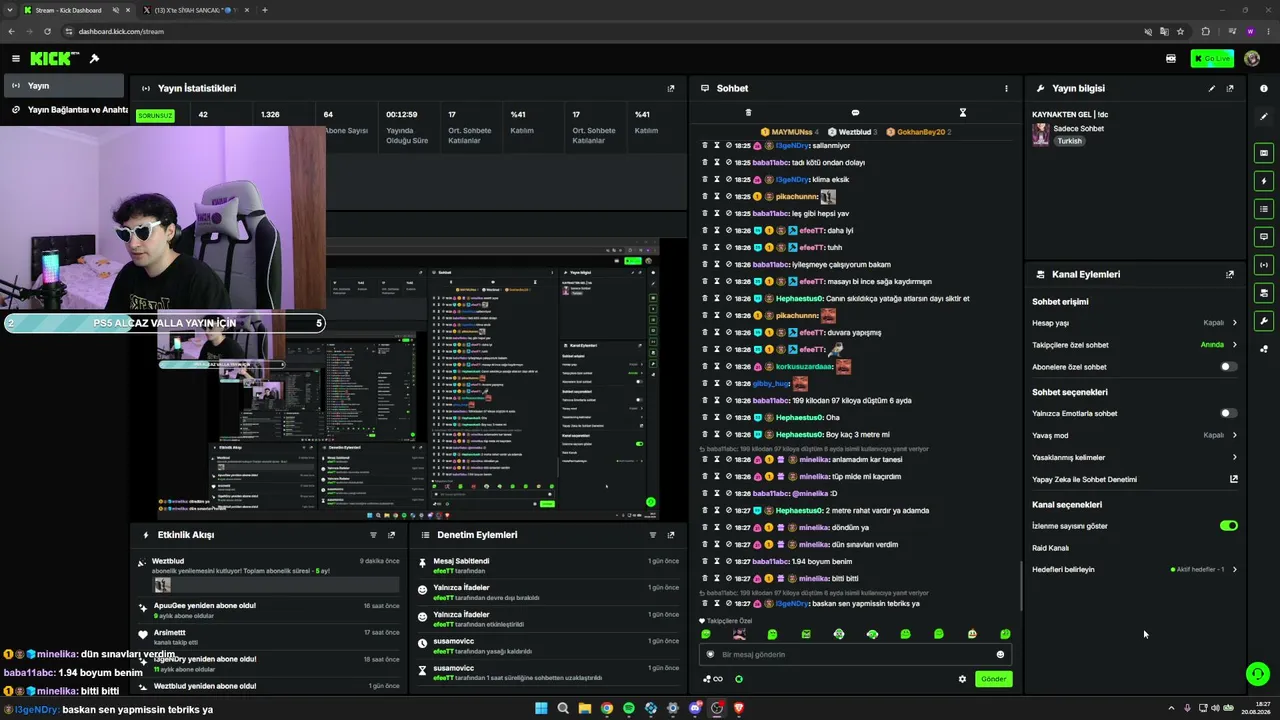This screenshot has height=720, width=1280.
Task: Edit stream info with the pencil icon
Action: coord(1212,88)
